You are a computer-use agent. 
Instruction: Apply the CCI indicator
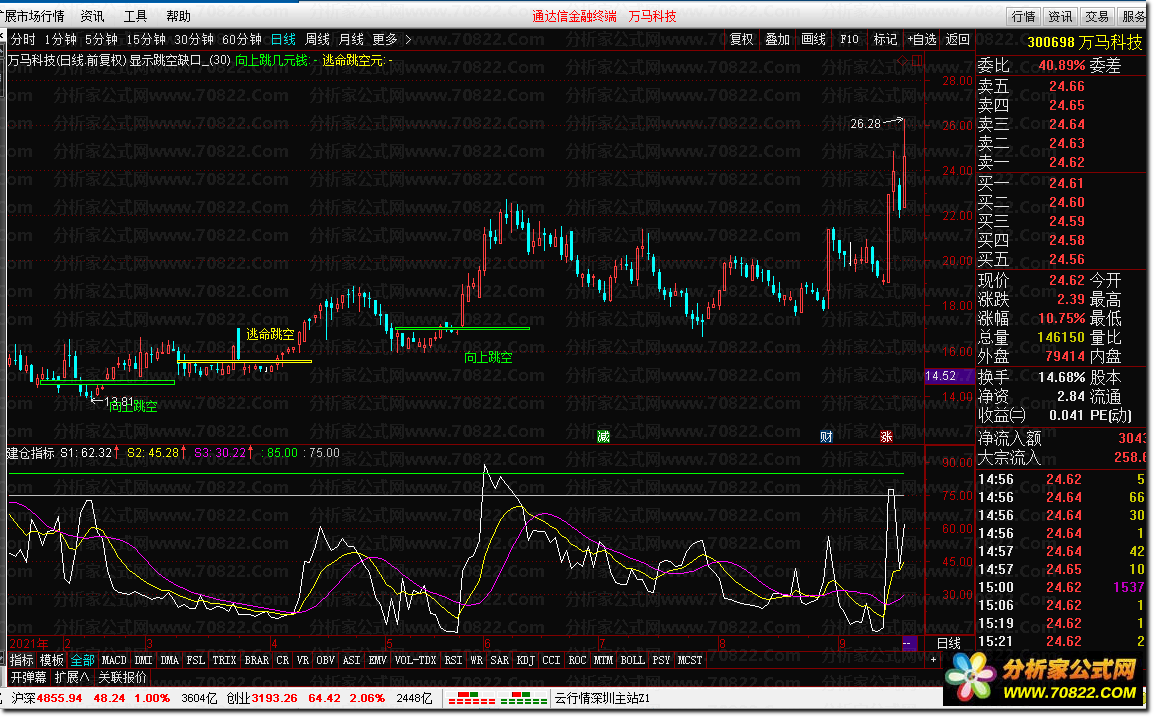551,660
